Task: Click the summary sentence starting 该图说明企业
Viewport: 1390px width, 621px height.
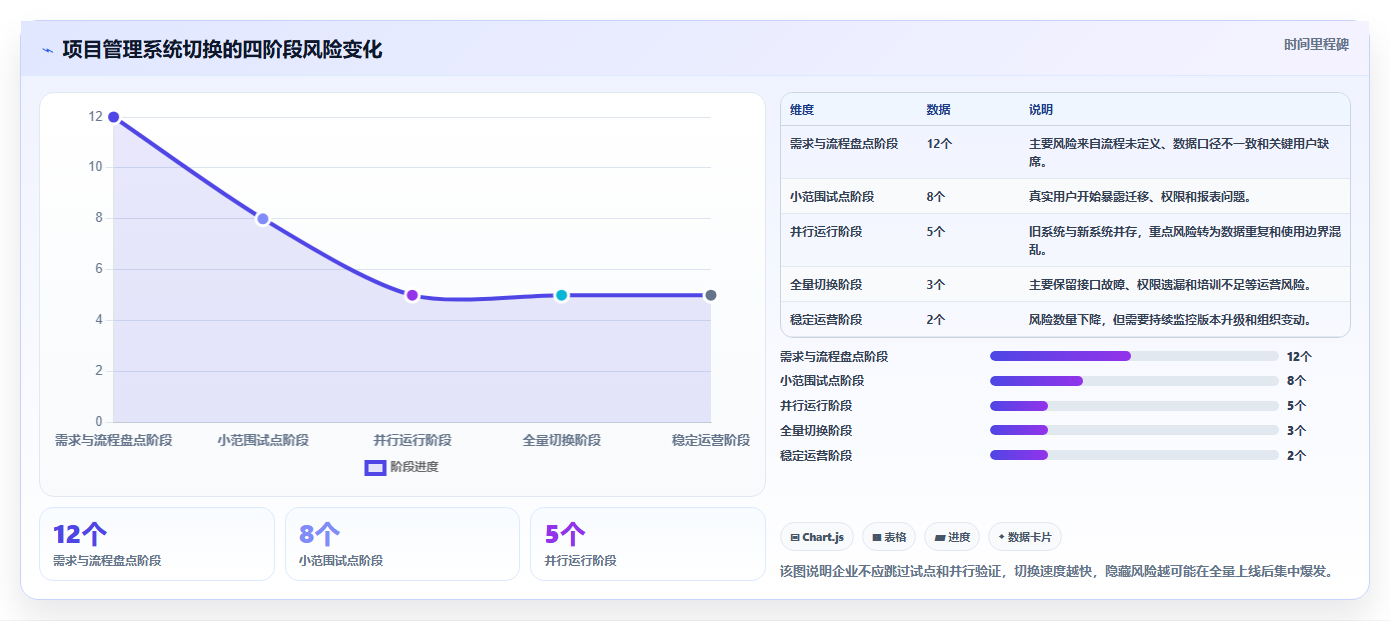Action: tap(1056, 572)
